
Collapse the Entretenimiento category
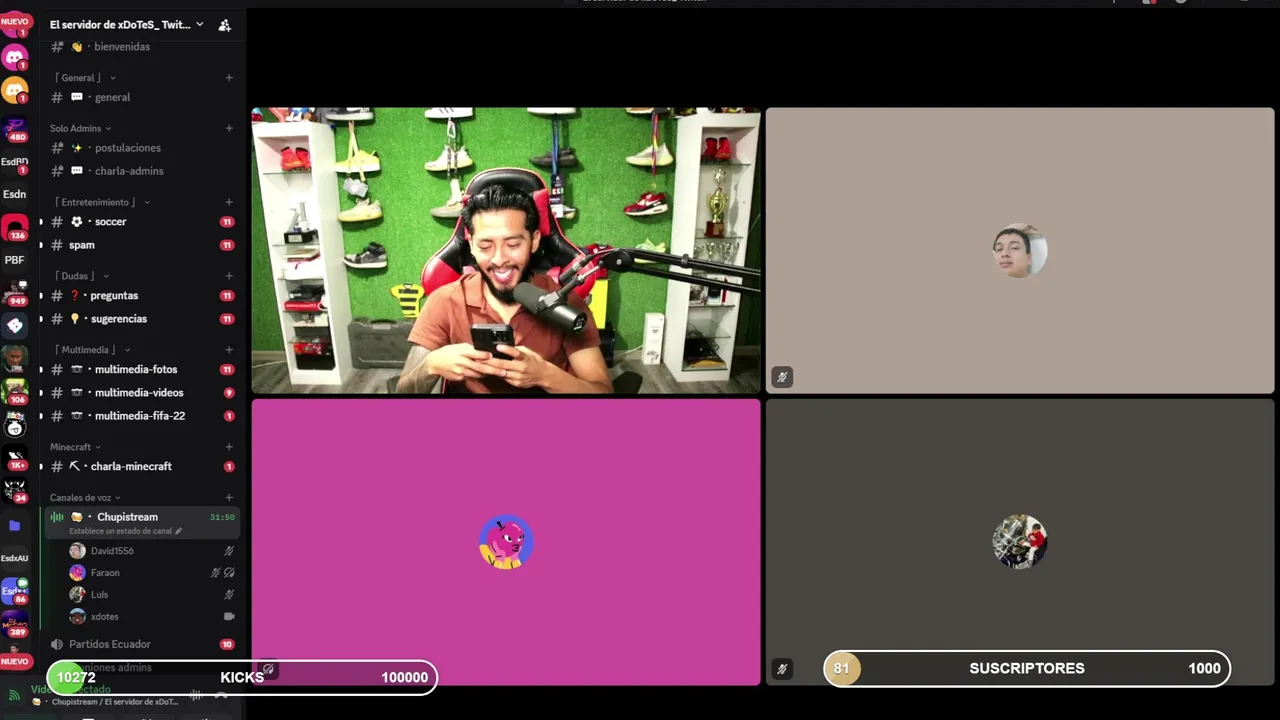point(100,202)
